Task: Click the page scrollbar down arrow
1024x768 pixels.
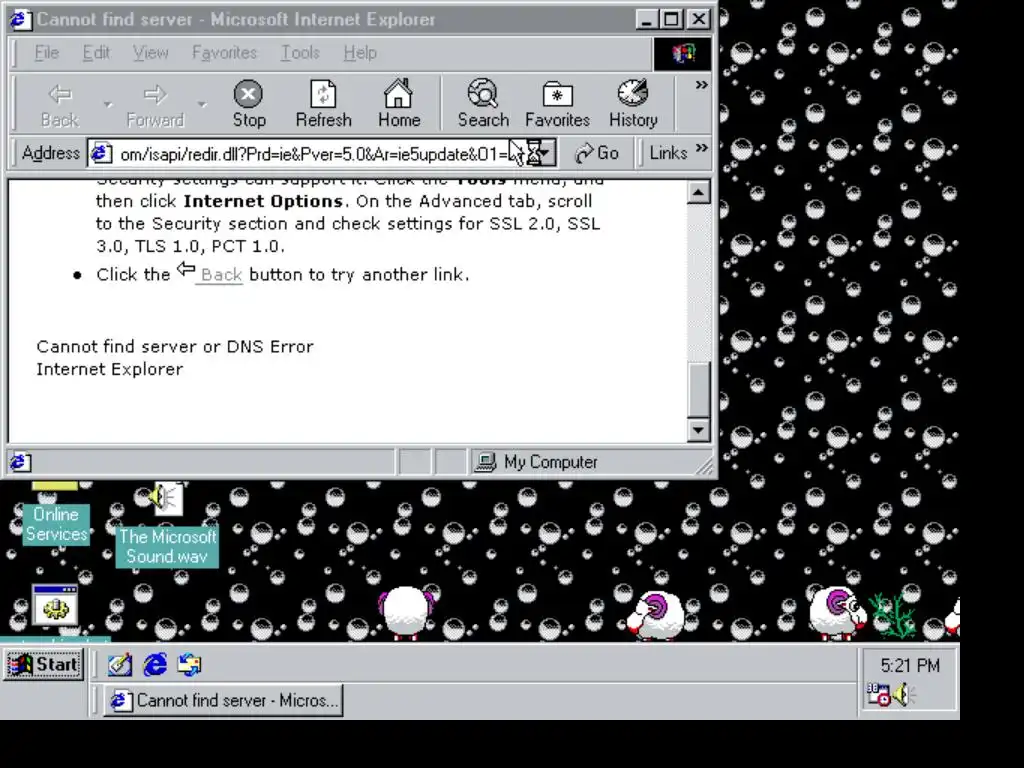Action: 699,430
